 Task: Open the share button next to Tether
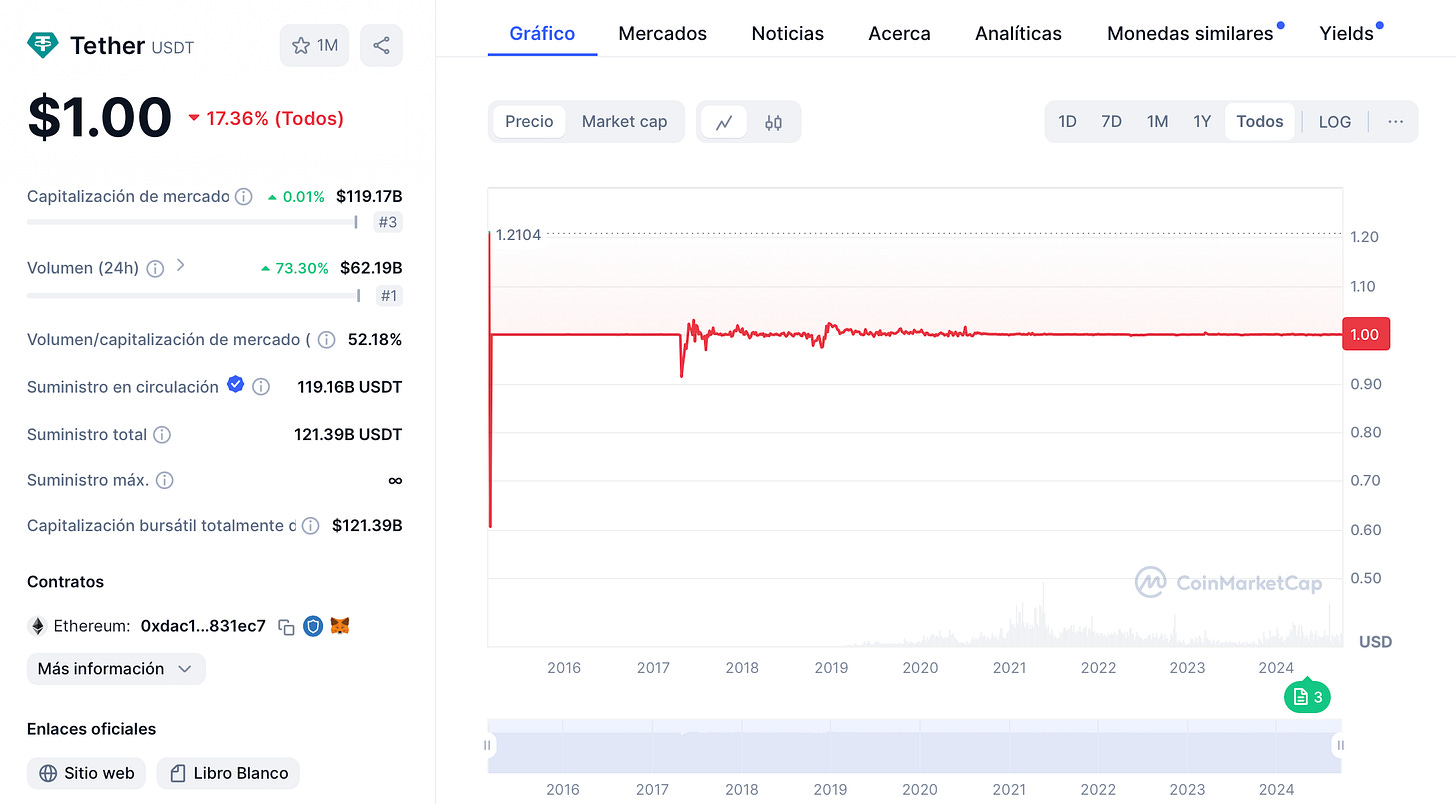click(381, 45)
